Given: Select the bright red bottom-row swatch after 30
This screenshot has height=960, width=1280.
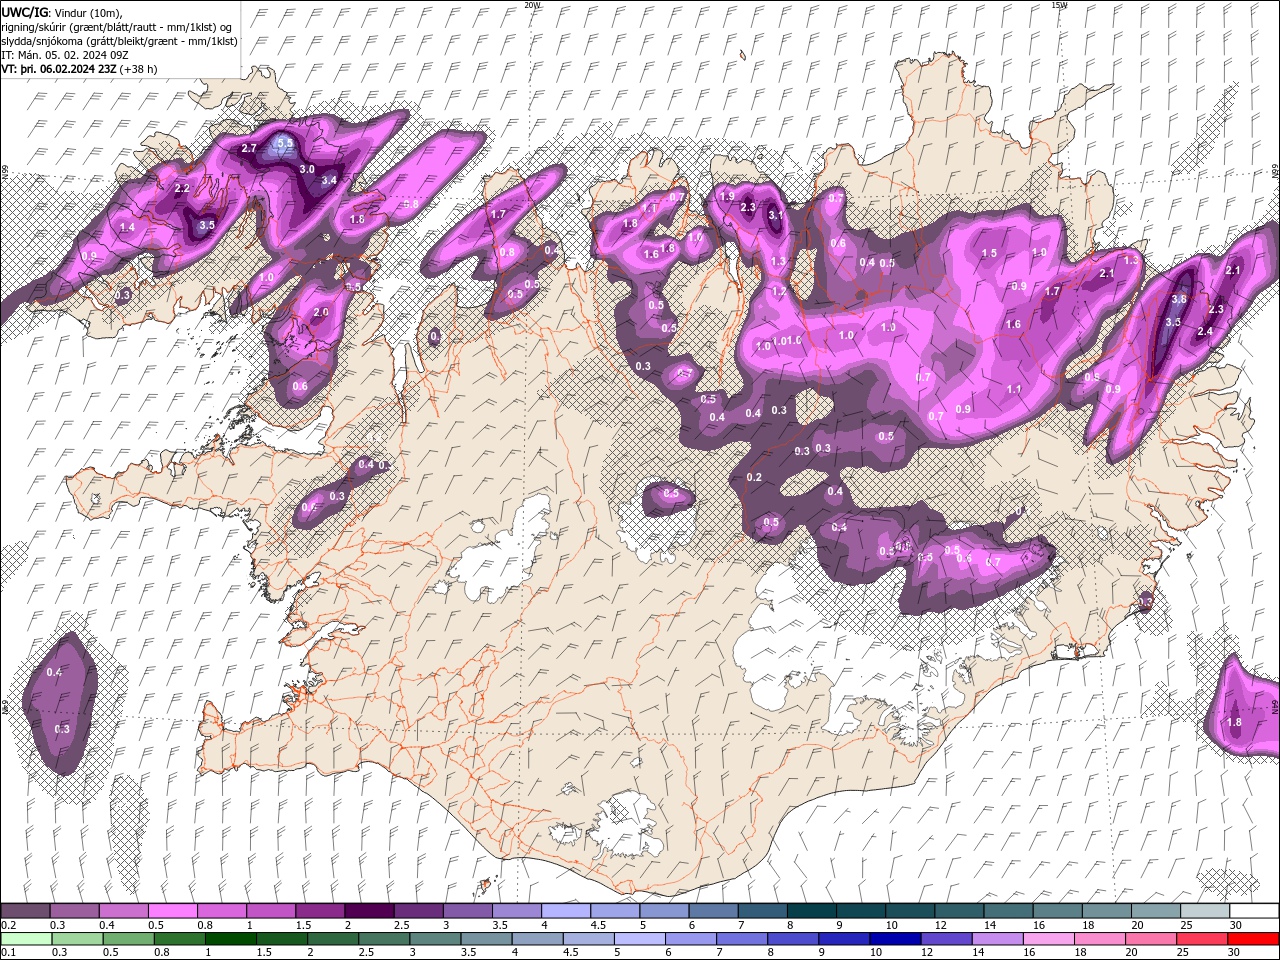Looking at the screenshot, I should pos(1252,938).
